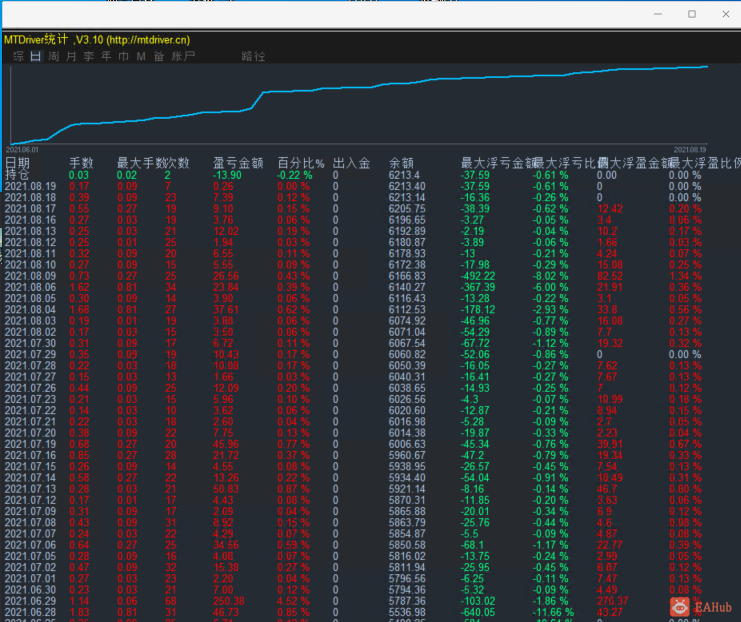This screenshot has width=741, height=622.
Task: Open the 备 notes tab
Action: click(159, 56)
